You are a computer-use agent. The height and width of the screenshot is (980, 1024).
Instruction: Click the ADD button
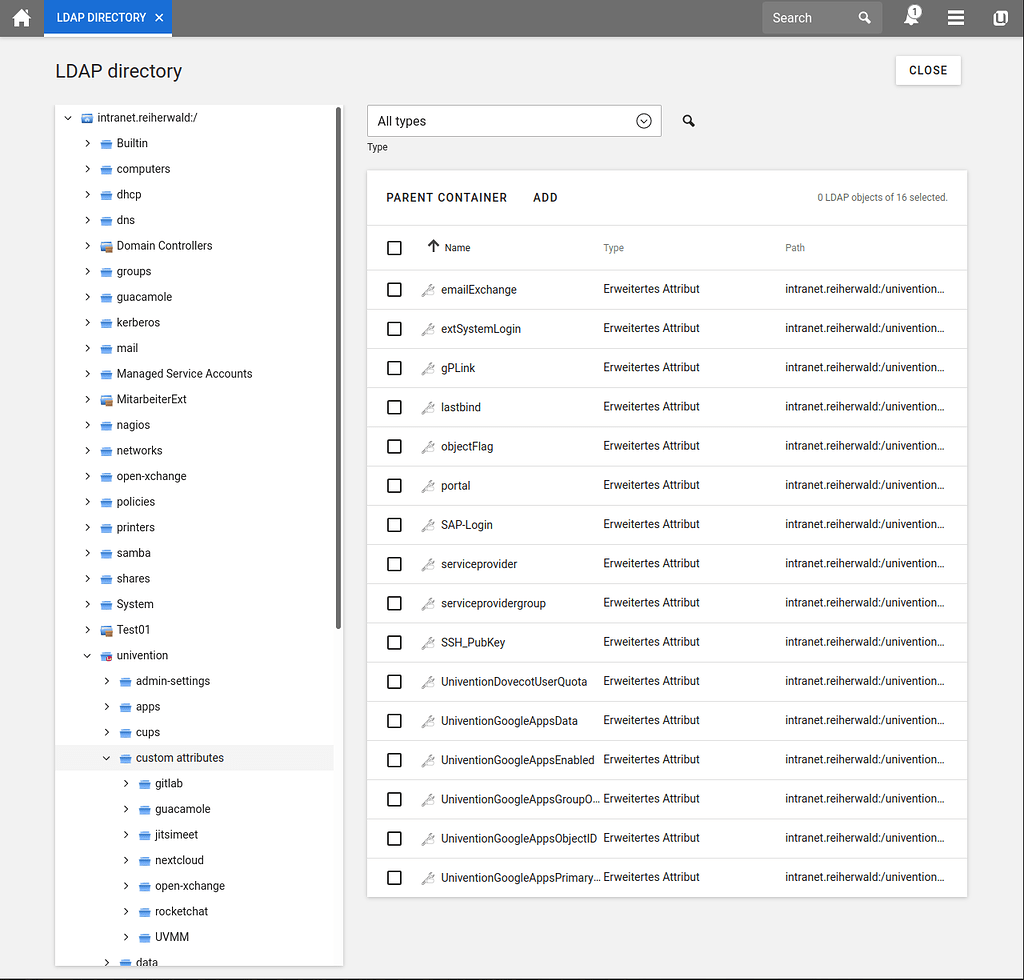pyautogui.click(x=545, y=198)
